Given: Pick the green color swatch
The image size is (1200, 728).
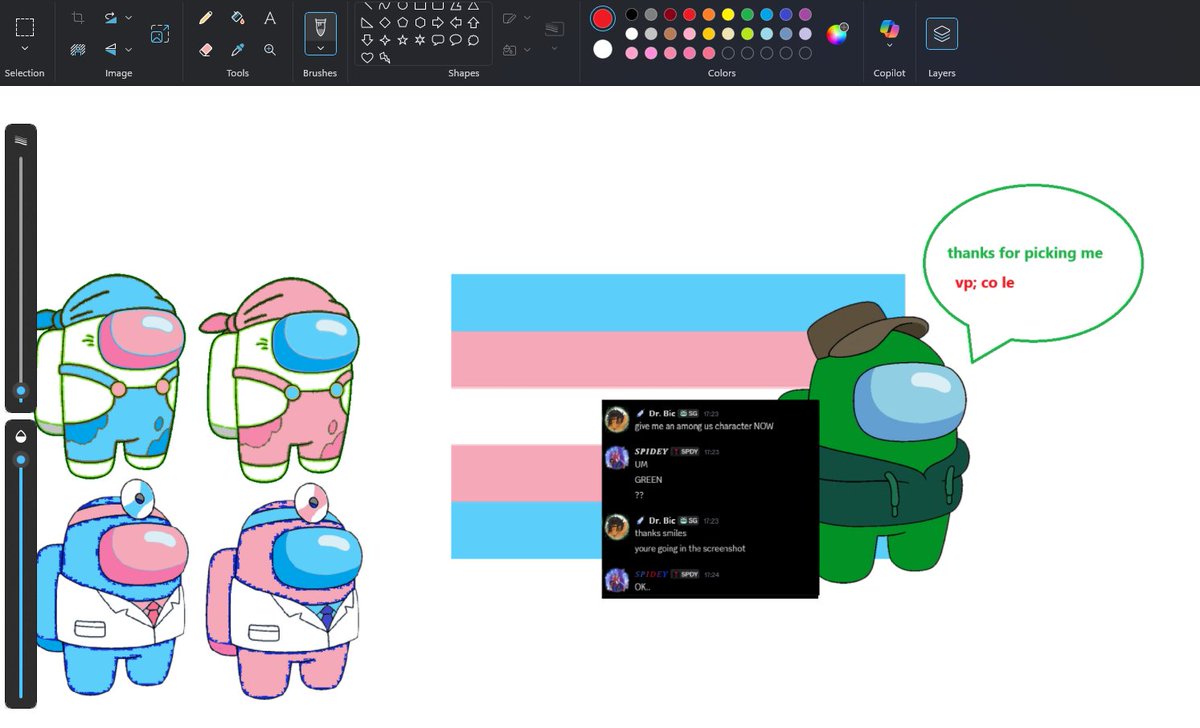Looking at the screenshot, I should coord(747,14).
